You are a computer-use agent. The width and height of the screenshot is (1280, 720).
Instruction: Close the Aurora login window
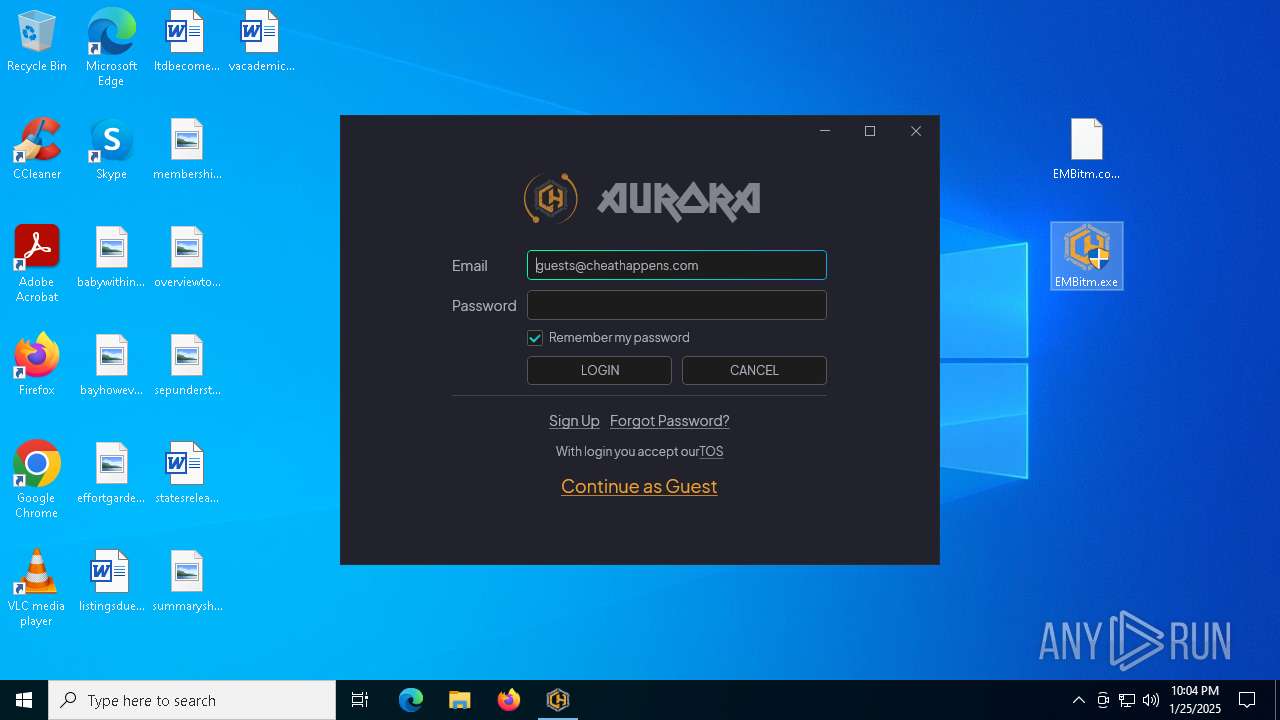pos(916,131)
